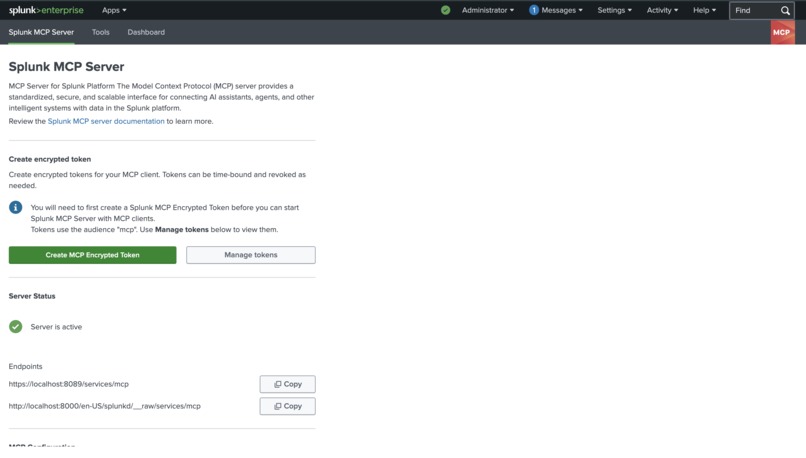806x458 pixels.
Task: Click the https://localhost:8089/services/mcp URL text
Action: coord(68,384)
